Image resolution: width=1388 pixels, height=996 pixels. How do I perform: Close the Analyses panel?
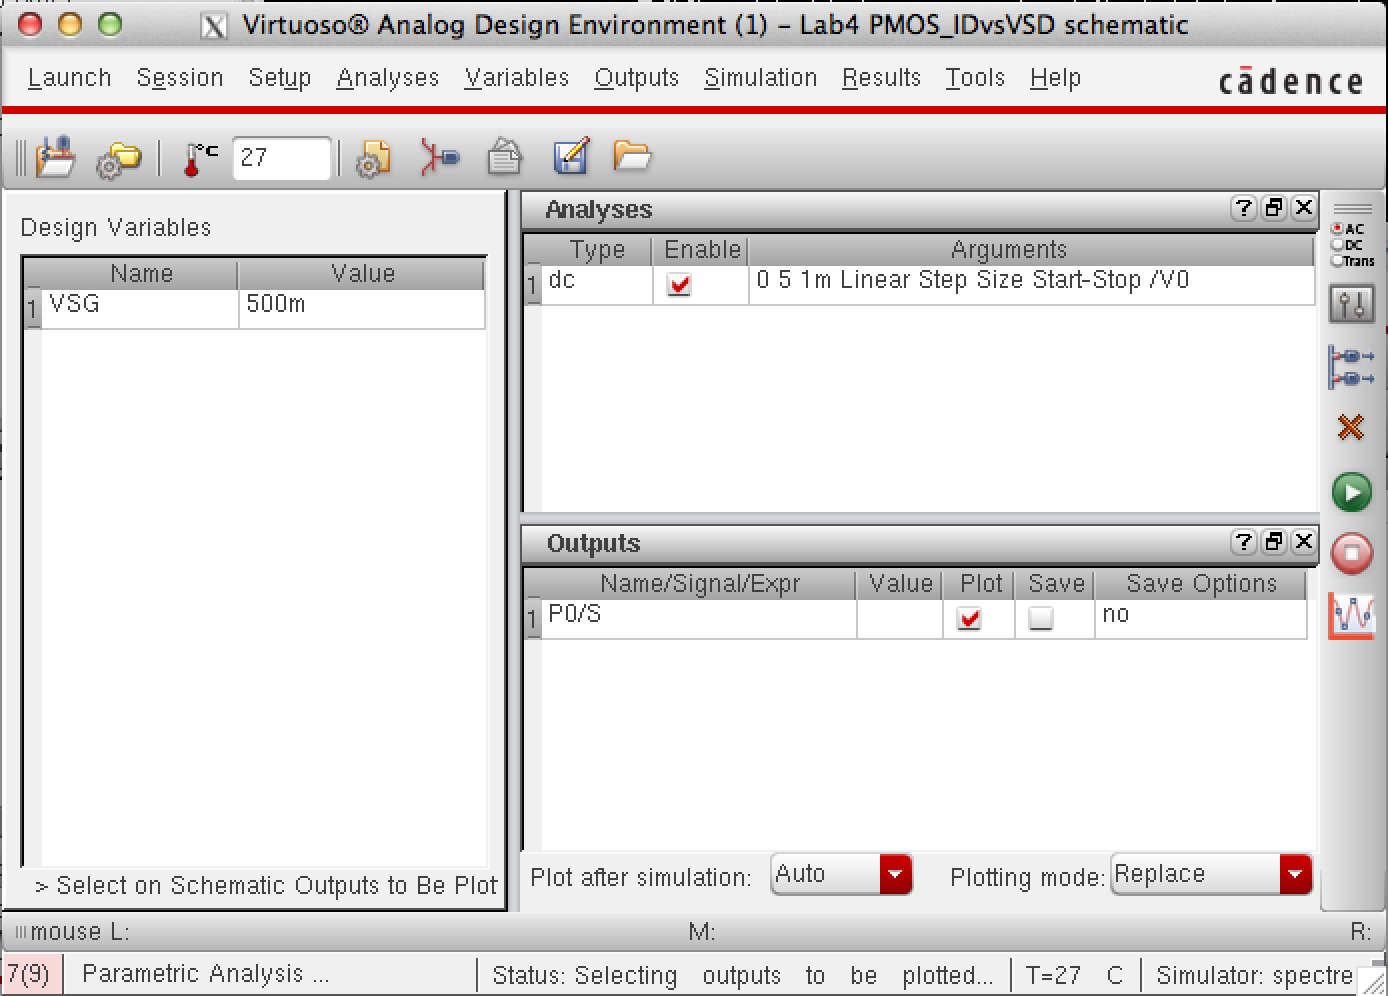click(1304, 208)
